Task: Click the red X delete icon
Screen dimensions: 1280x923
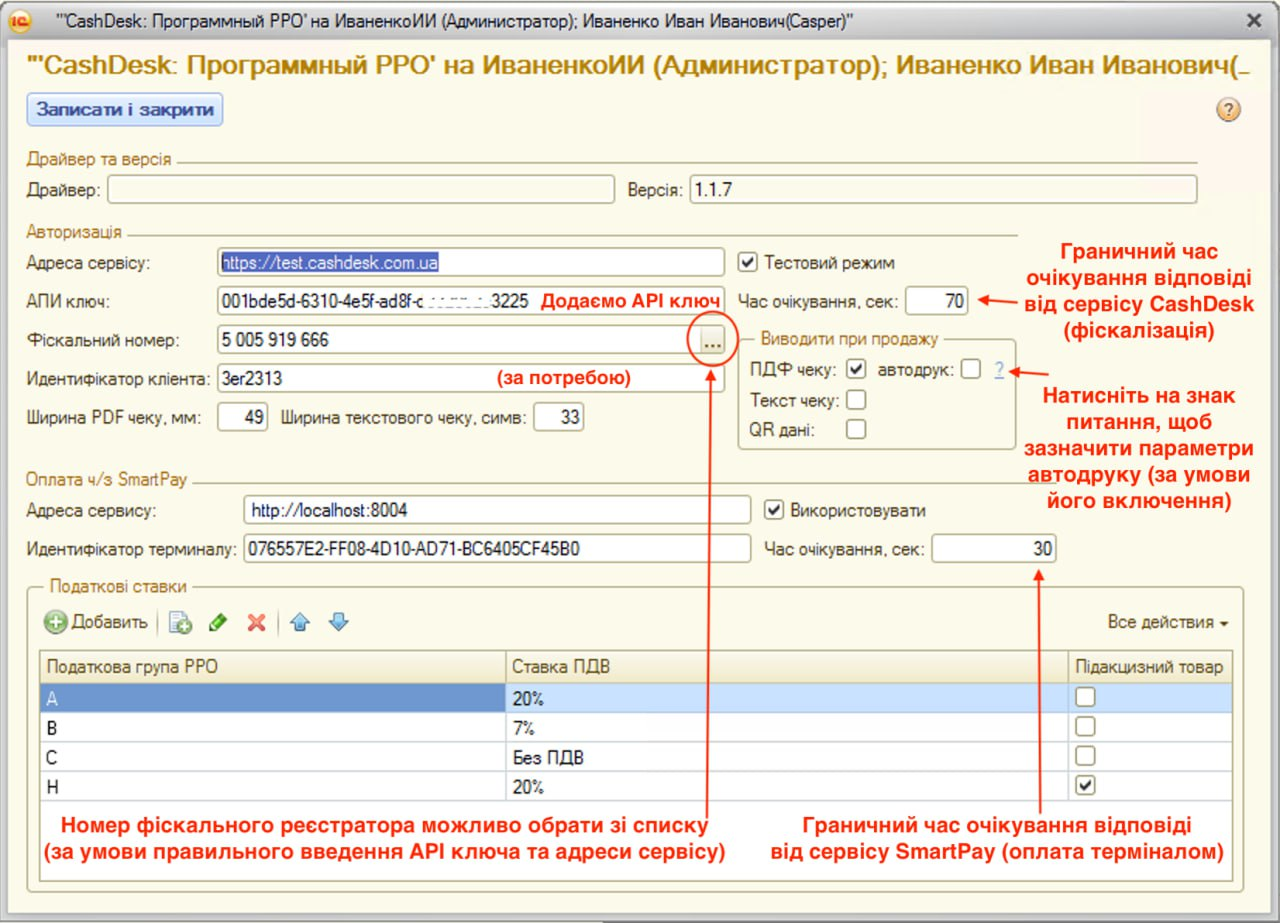Action: click(x=256, y=622)
